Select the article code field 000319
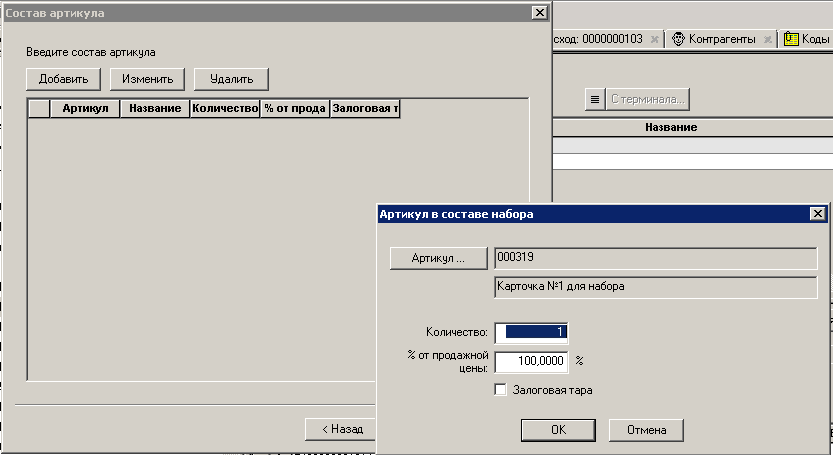833x455 pixels. pyautogui.click(x=656, y=258)
